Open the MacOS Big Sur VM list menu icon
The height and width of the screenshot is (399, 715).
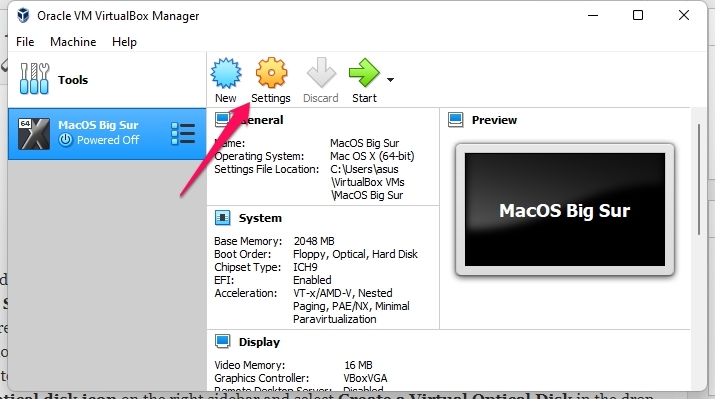point(183,134)
